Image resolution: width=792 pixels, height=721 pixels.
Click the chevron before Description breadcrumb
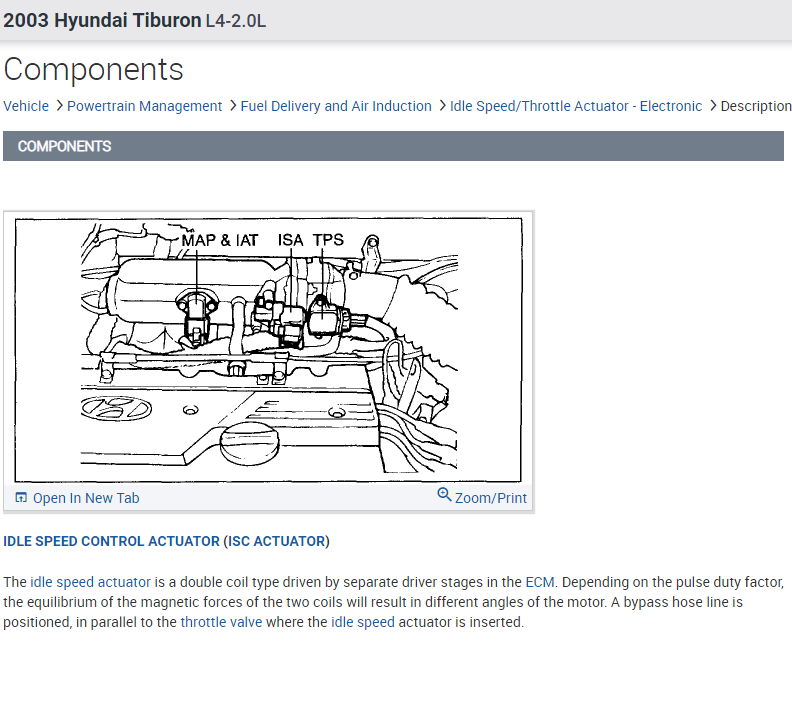(x=712, y=106)
